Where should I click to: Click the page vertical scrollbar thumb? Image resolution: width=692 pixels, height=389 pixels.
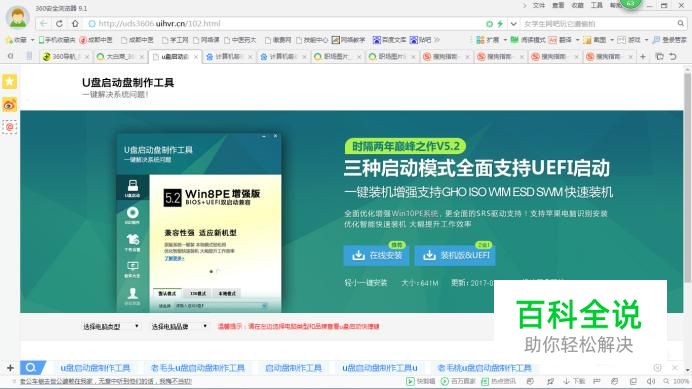[687, 177]
